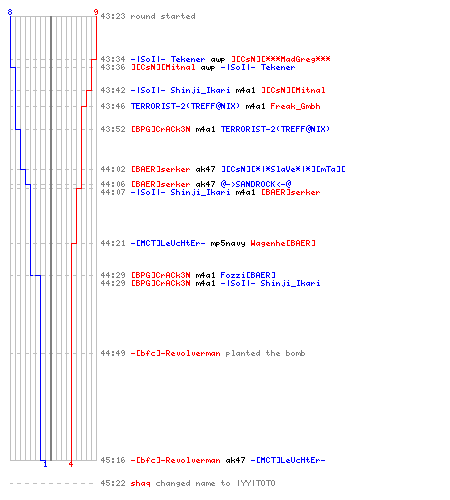Click Freak_Gmbh player name
450x500 pixels.
[295, 106]
